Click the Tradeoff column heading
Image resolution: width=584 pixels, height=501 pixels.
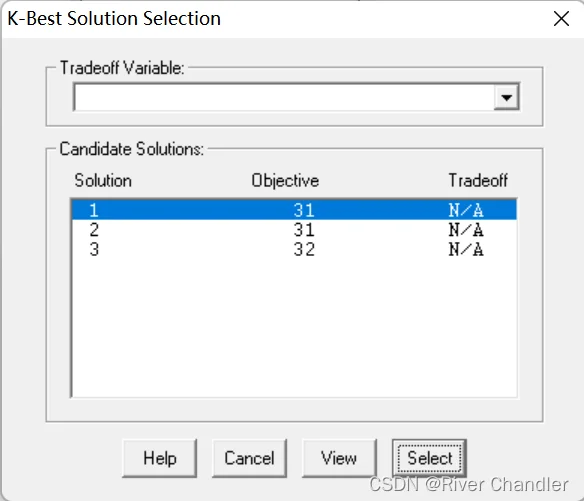point(478,181)
